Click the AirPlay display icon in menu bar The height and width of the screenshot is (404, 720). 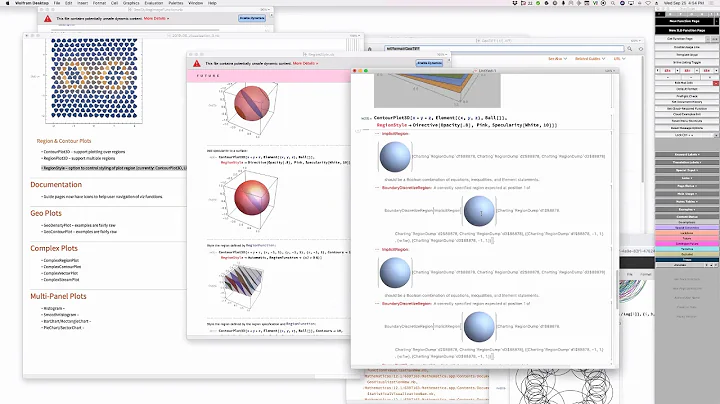(631, 3)
